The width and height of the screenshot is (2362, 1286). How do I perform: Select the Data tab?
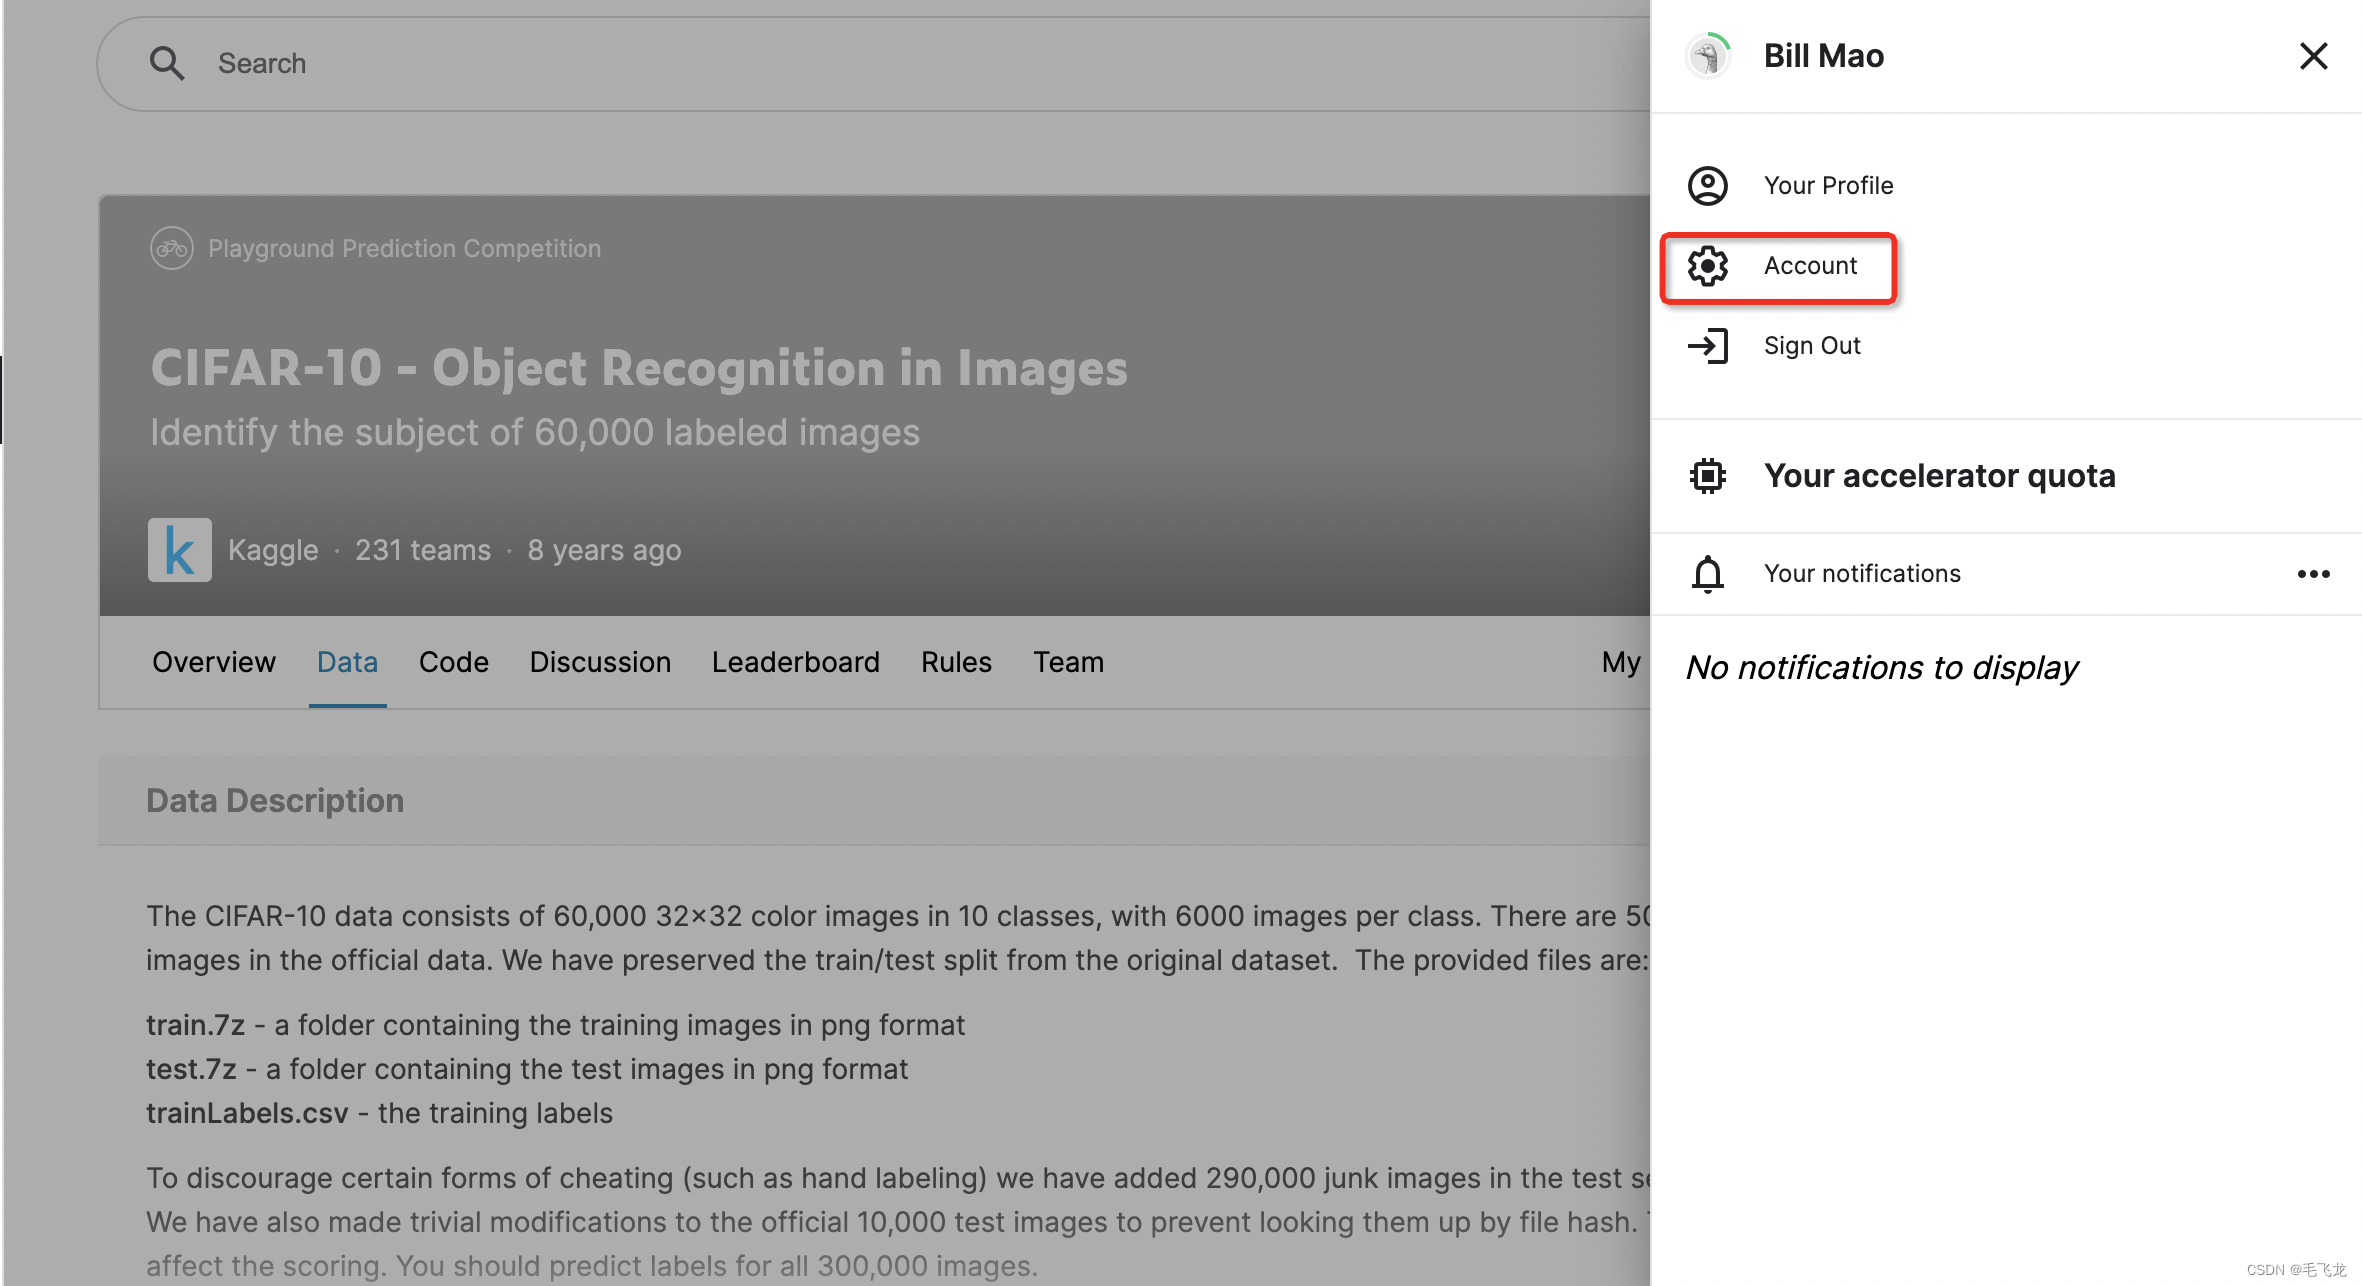(x=347, y=662)
